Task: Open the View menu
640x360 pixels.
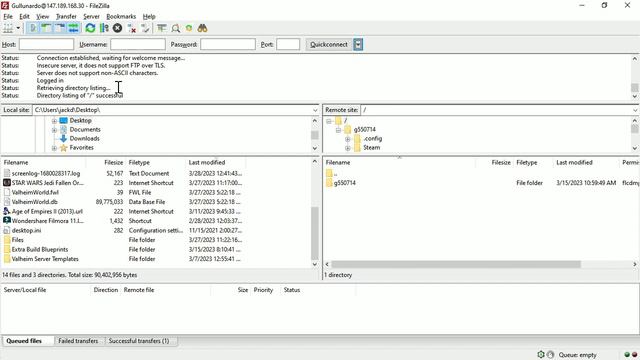Action: (x=42, y=16)
